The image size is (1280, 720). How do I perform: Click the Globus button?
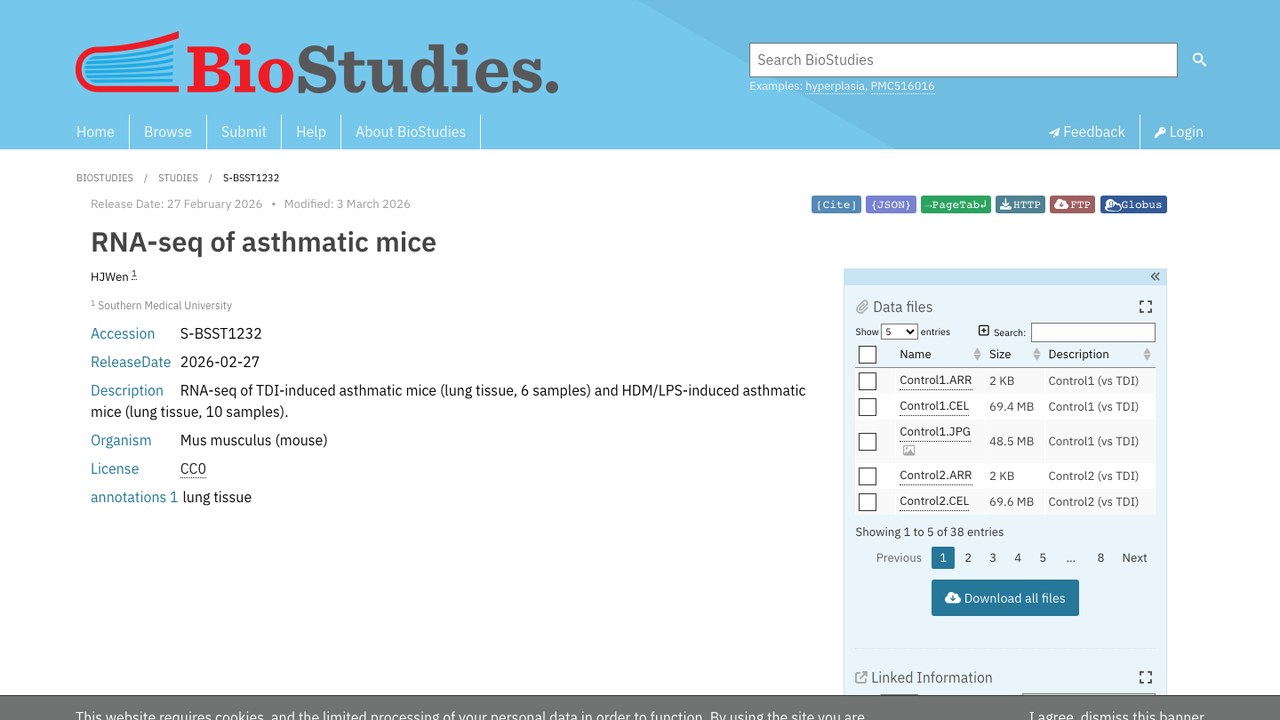click(x=1134, y=205)
